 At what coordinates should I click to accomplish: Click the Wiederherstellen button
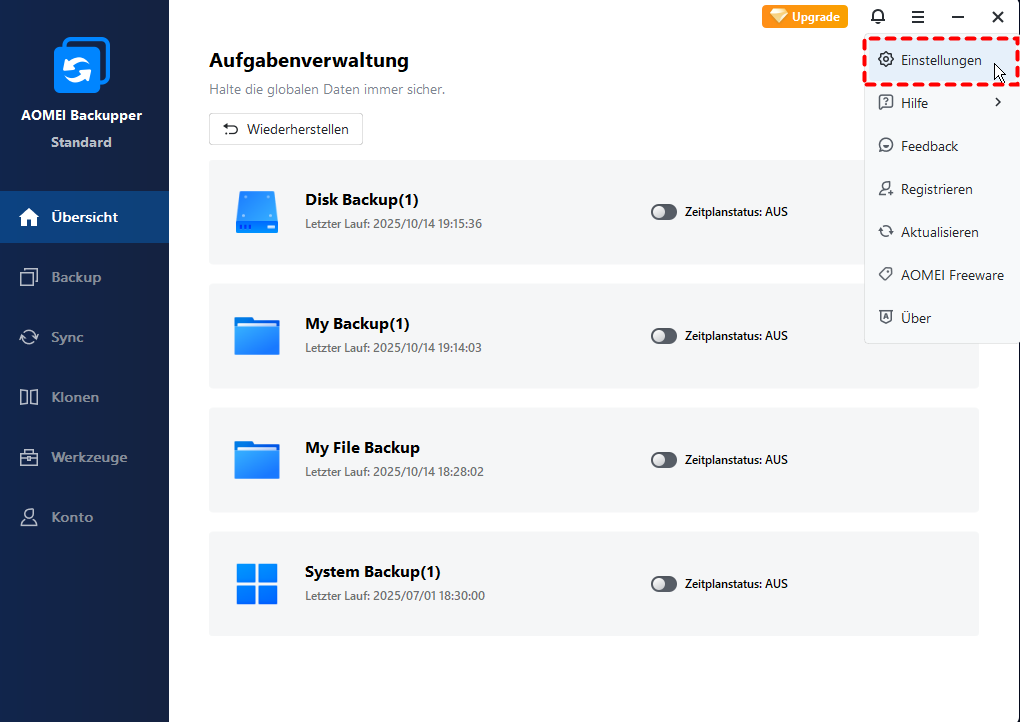(286, 129)
